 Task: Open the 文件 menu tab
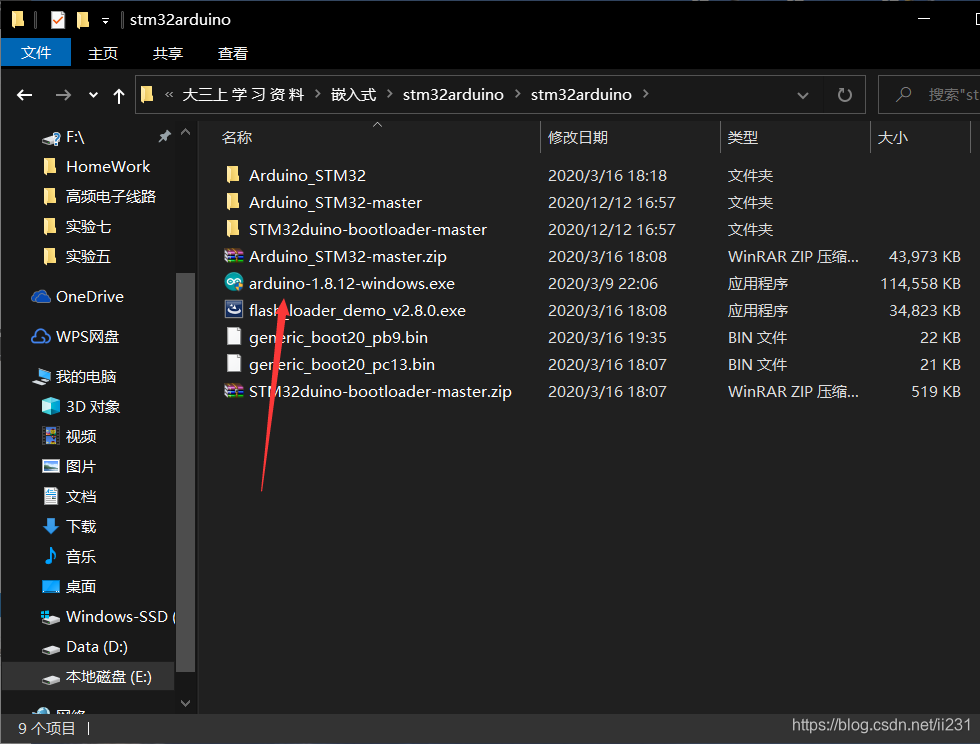[36, 53]
